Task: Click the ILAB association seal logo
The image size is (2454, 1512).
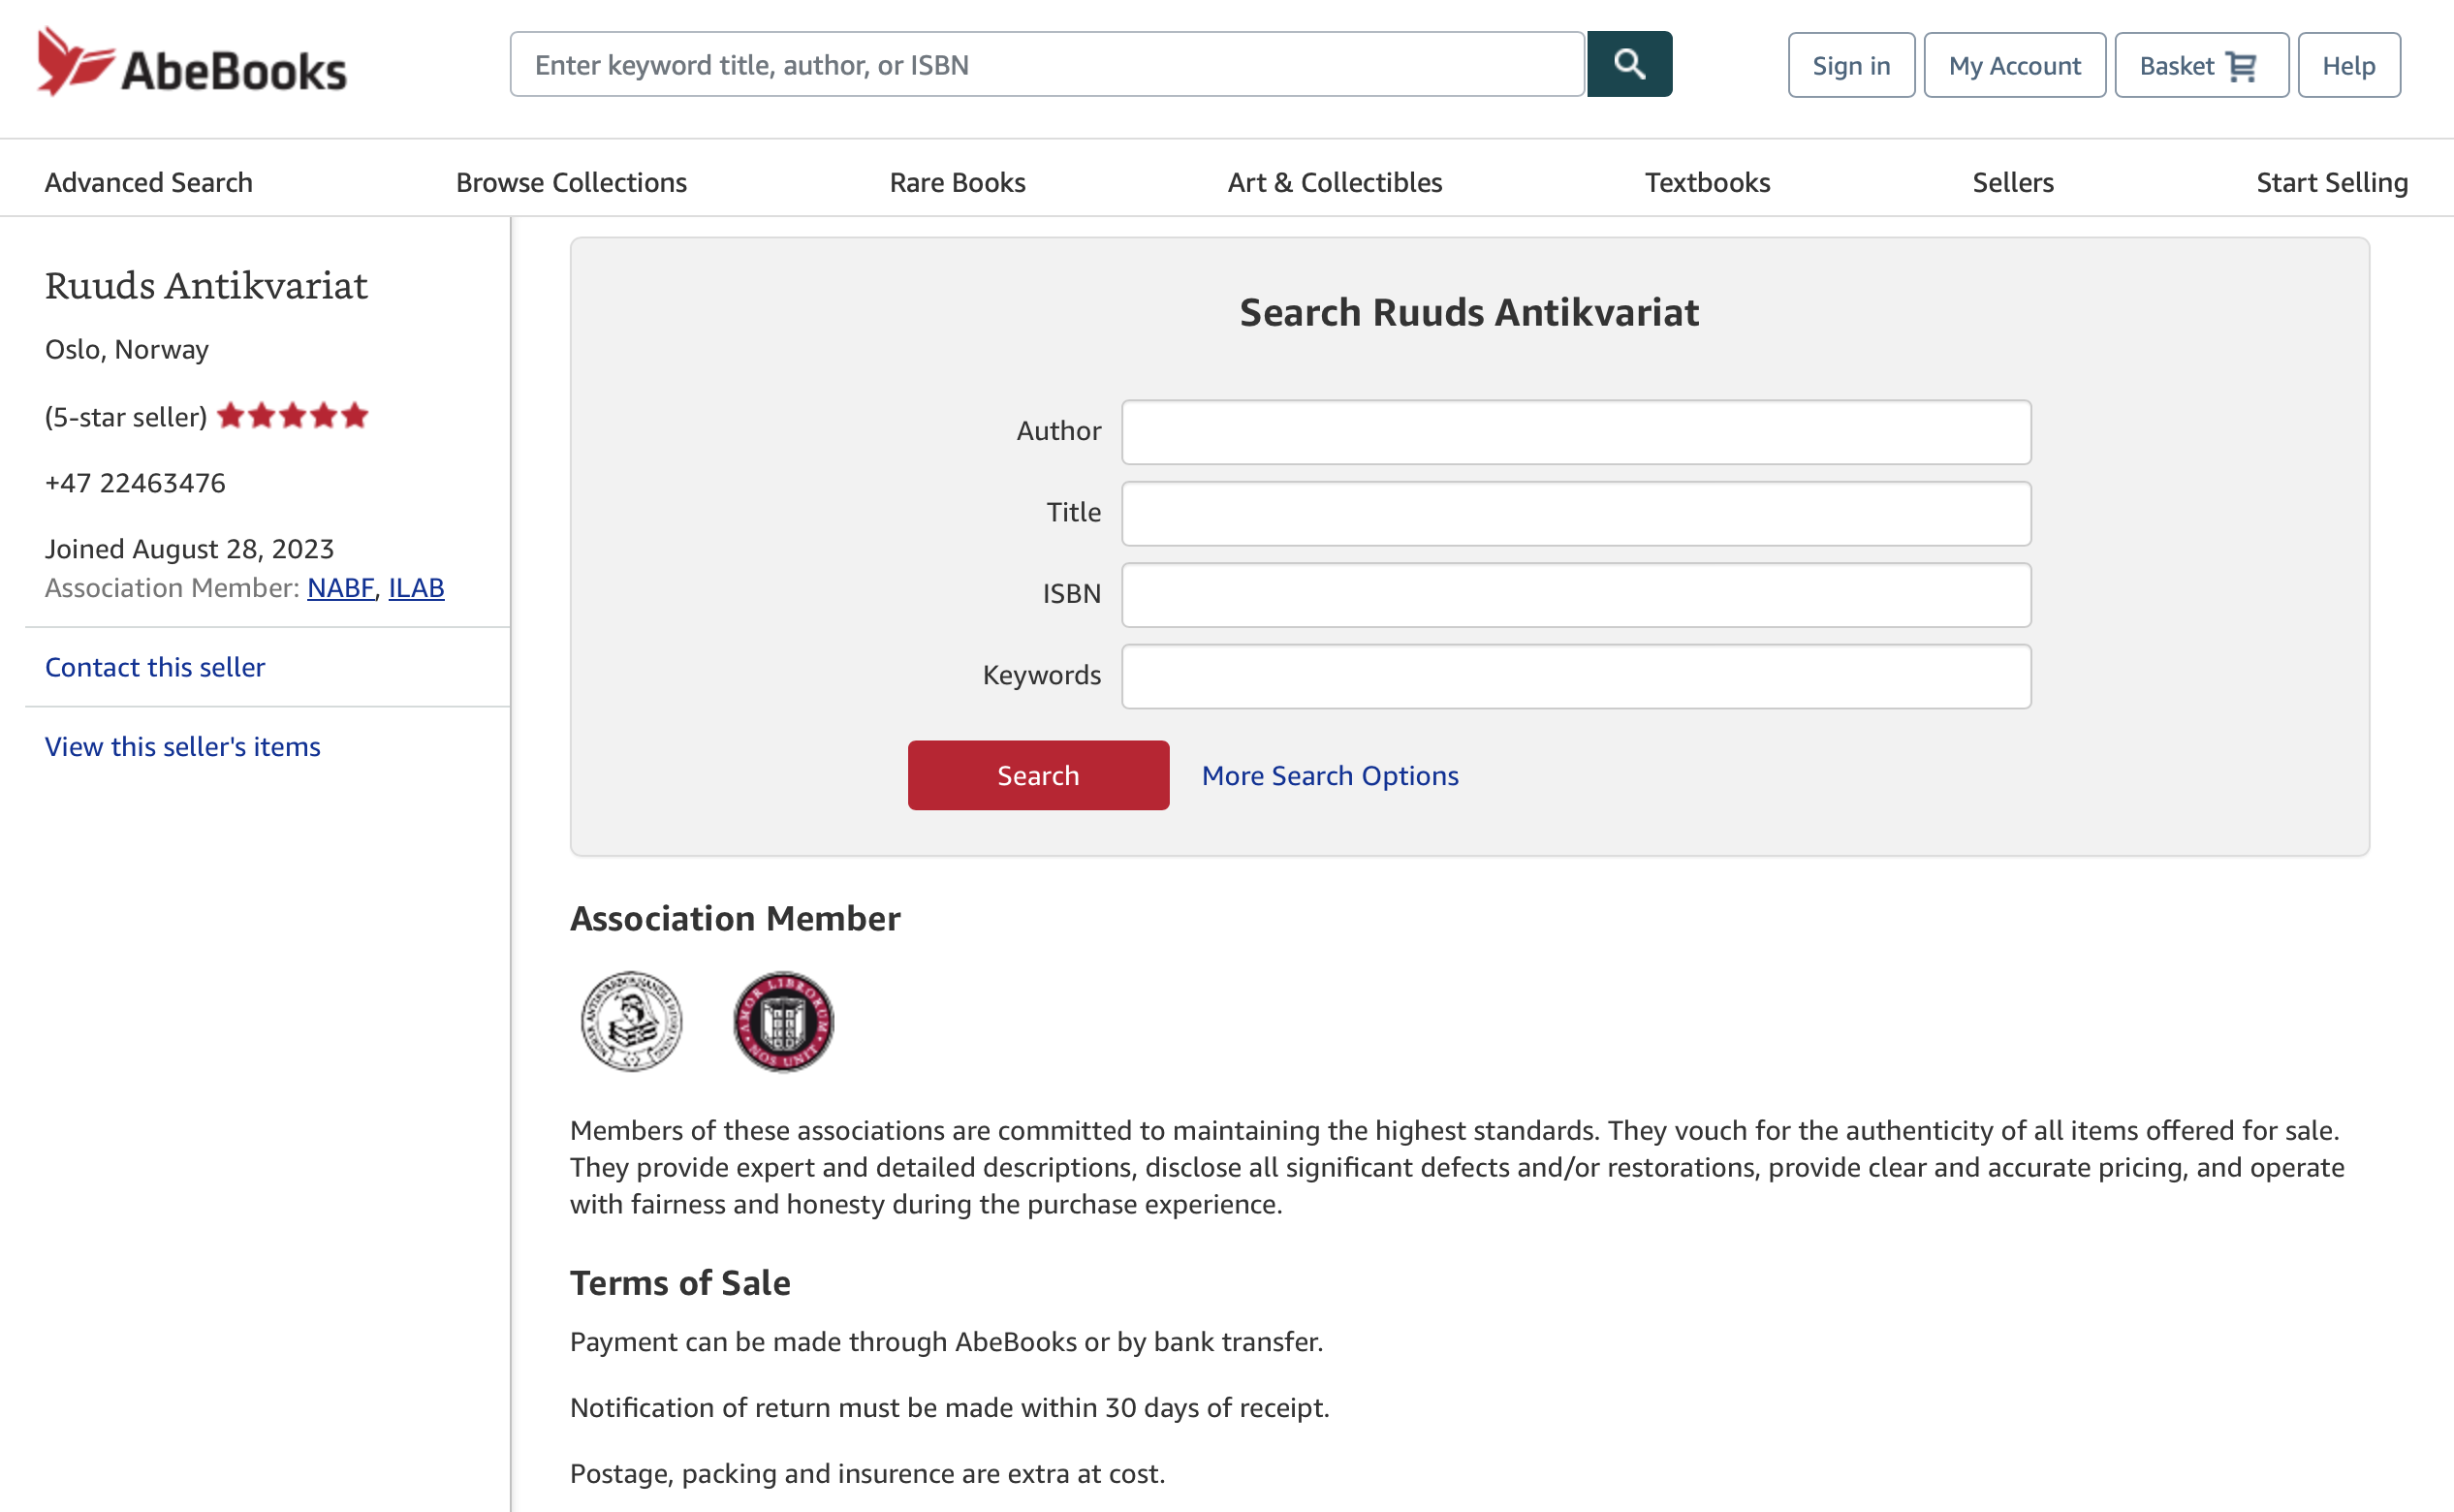Action: pyautogui.click(x=783, y=1021)
